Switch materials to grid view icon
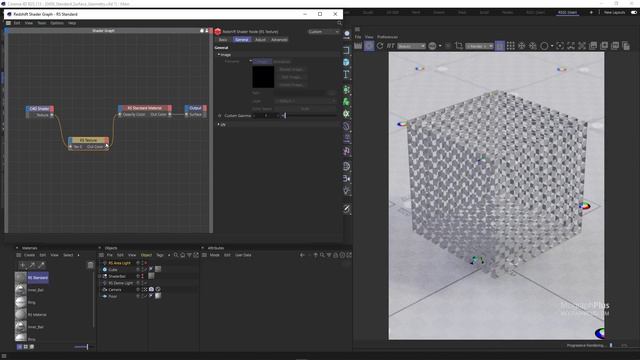 [x=25, y=347]
